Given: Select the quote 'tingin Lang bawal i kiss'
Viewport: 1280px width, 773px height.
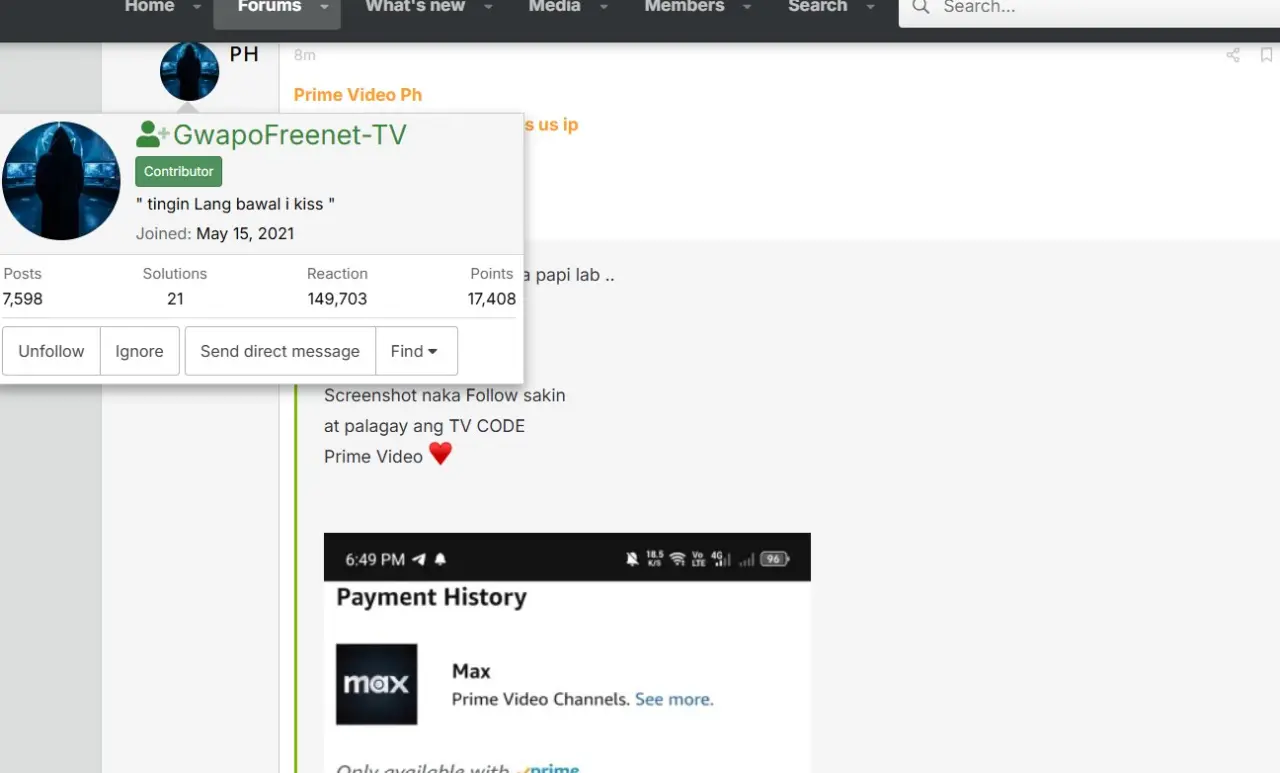Looking at the screenshot, I should pos(235,204).
